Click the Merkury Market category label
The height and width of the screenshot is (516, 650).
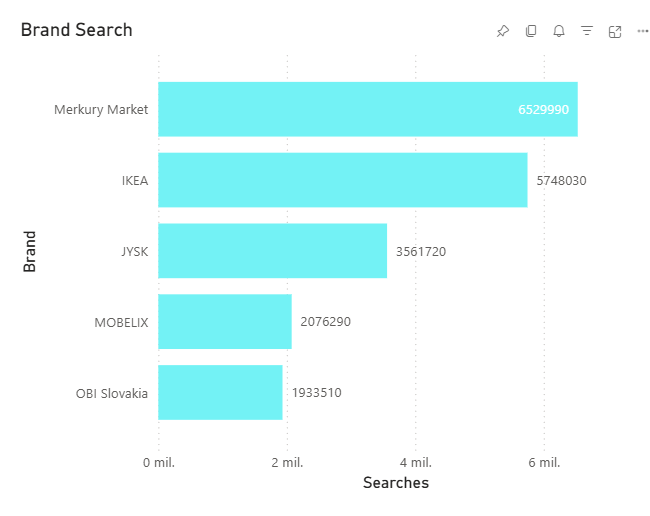(101, 110)
